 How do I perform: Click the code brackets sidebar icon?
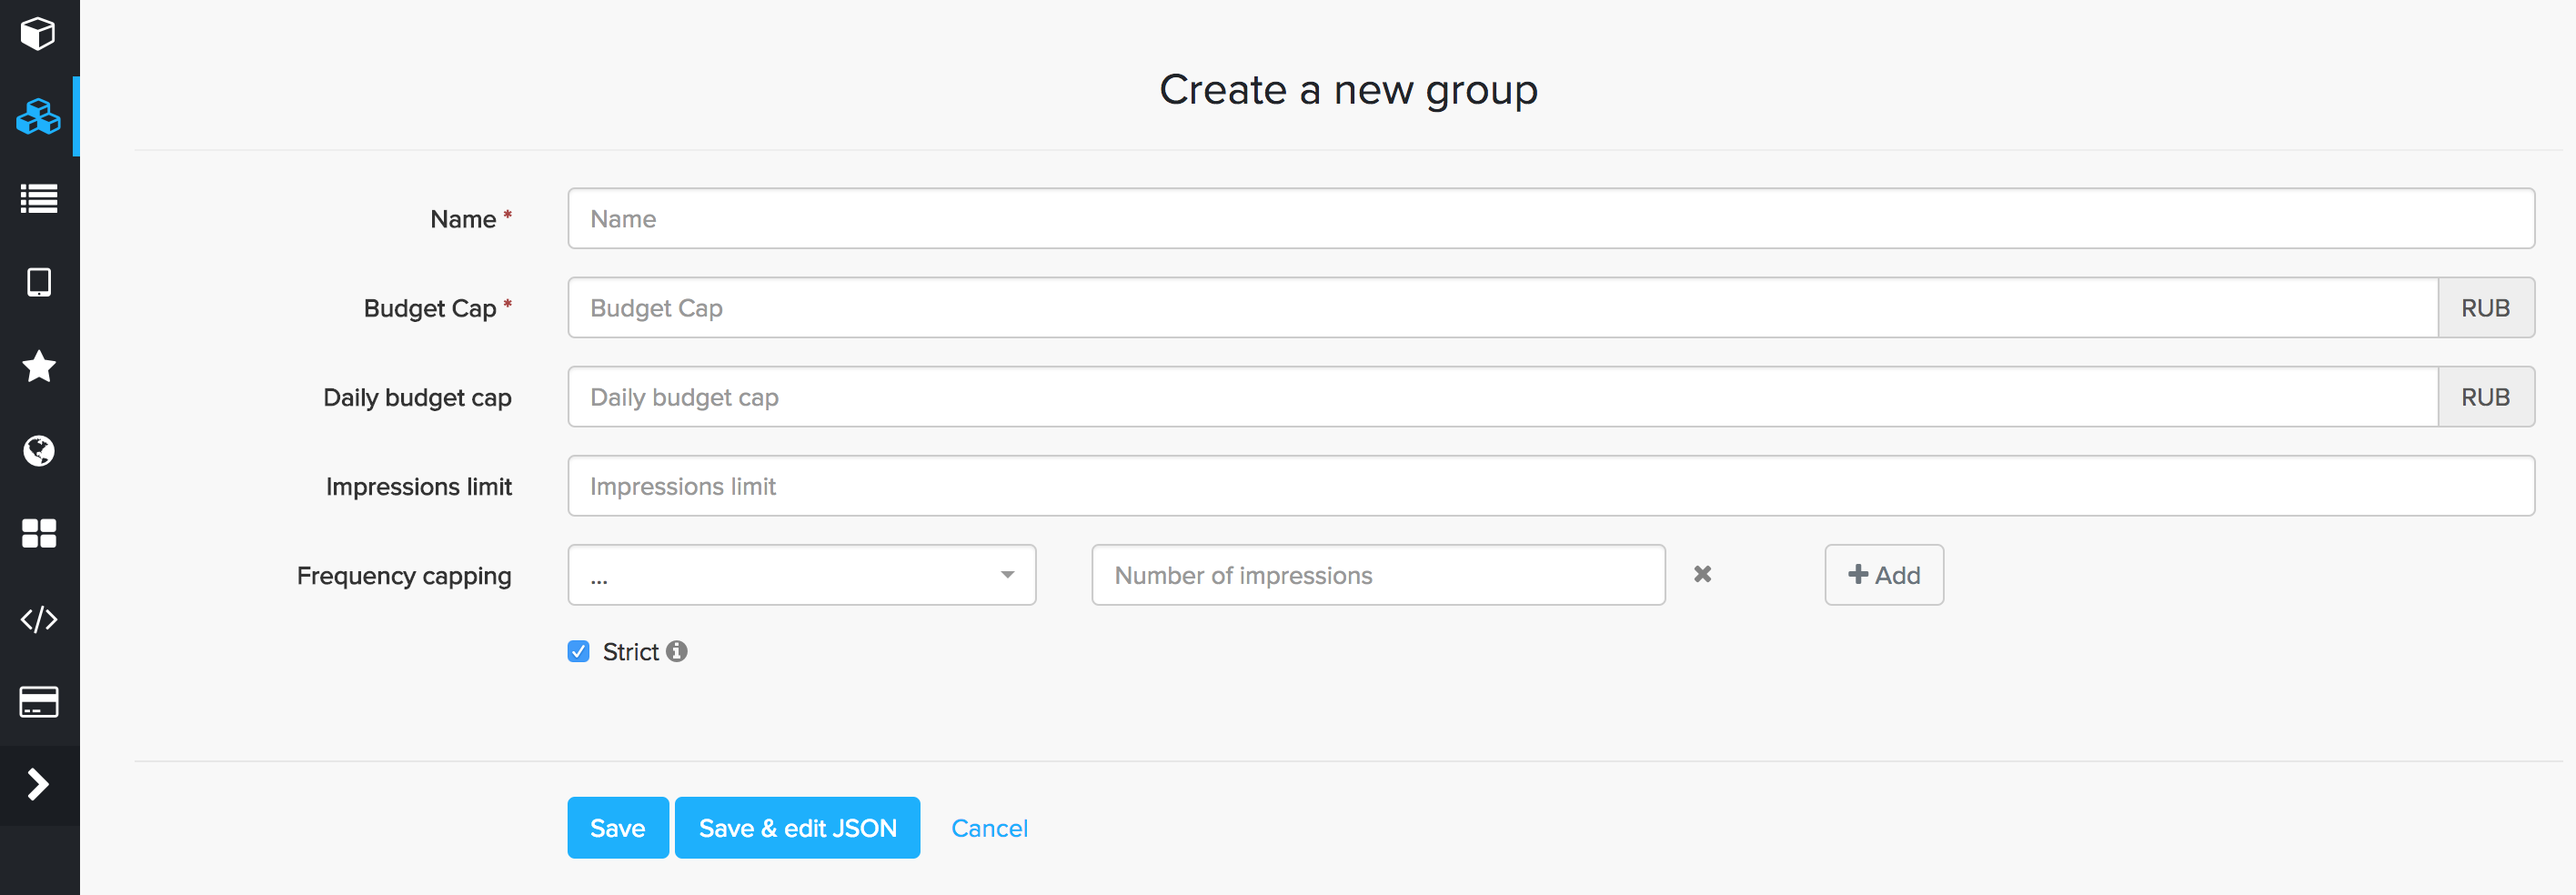pyautogui.click(x=38, y=619)
